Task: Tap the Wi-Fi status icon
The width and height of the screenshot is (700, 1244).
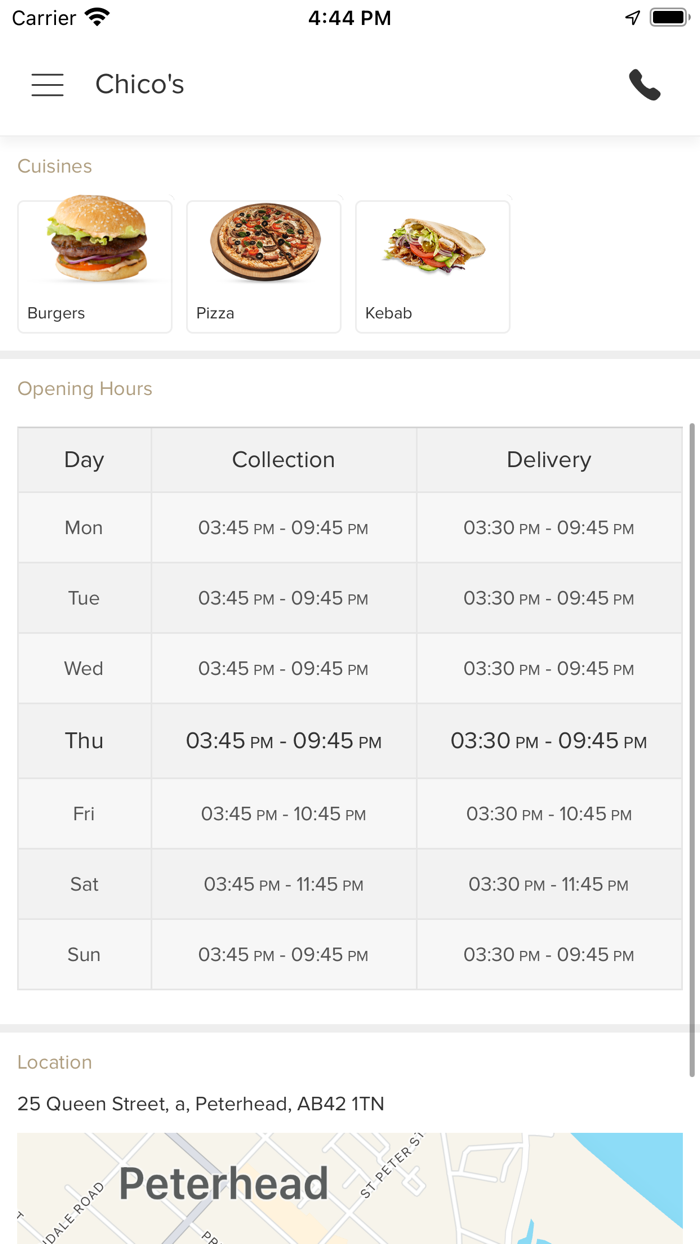Action: [x=97, y=18]
